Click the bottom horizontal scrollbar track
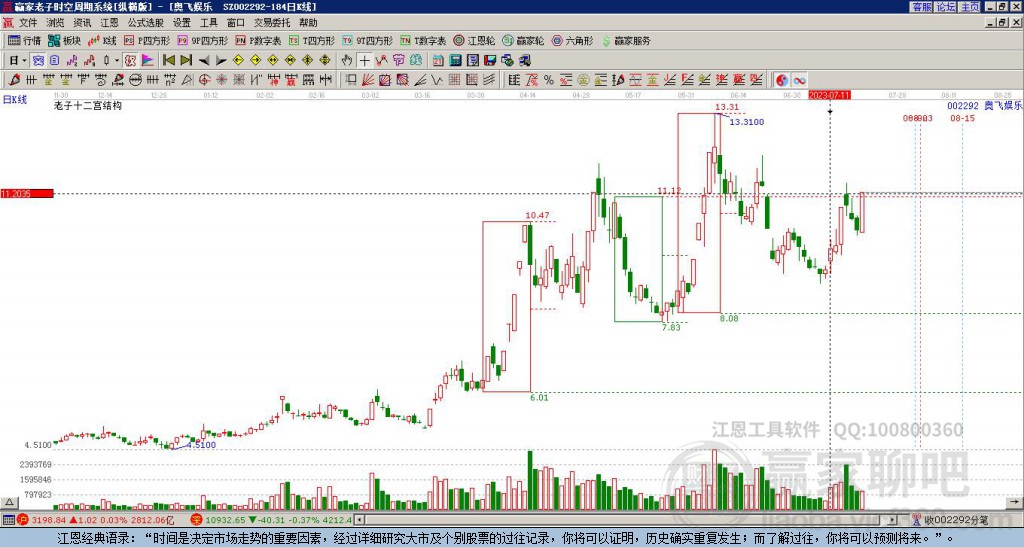 [626, 520]
